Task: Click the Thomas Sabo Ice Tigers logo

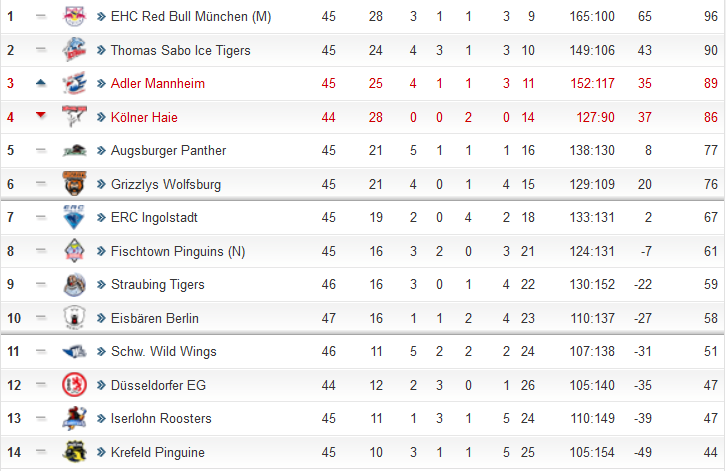Action: pos(74,50)
